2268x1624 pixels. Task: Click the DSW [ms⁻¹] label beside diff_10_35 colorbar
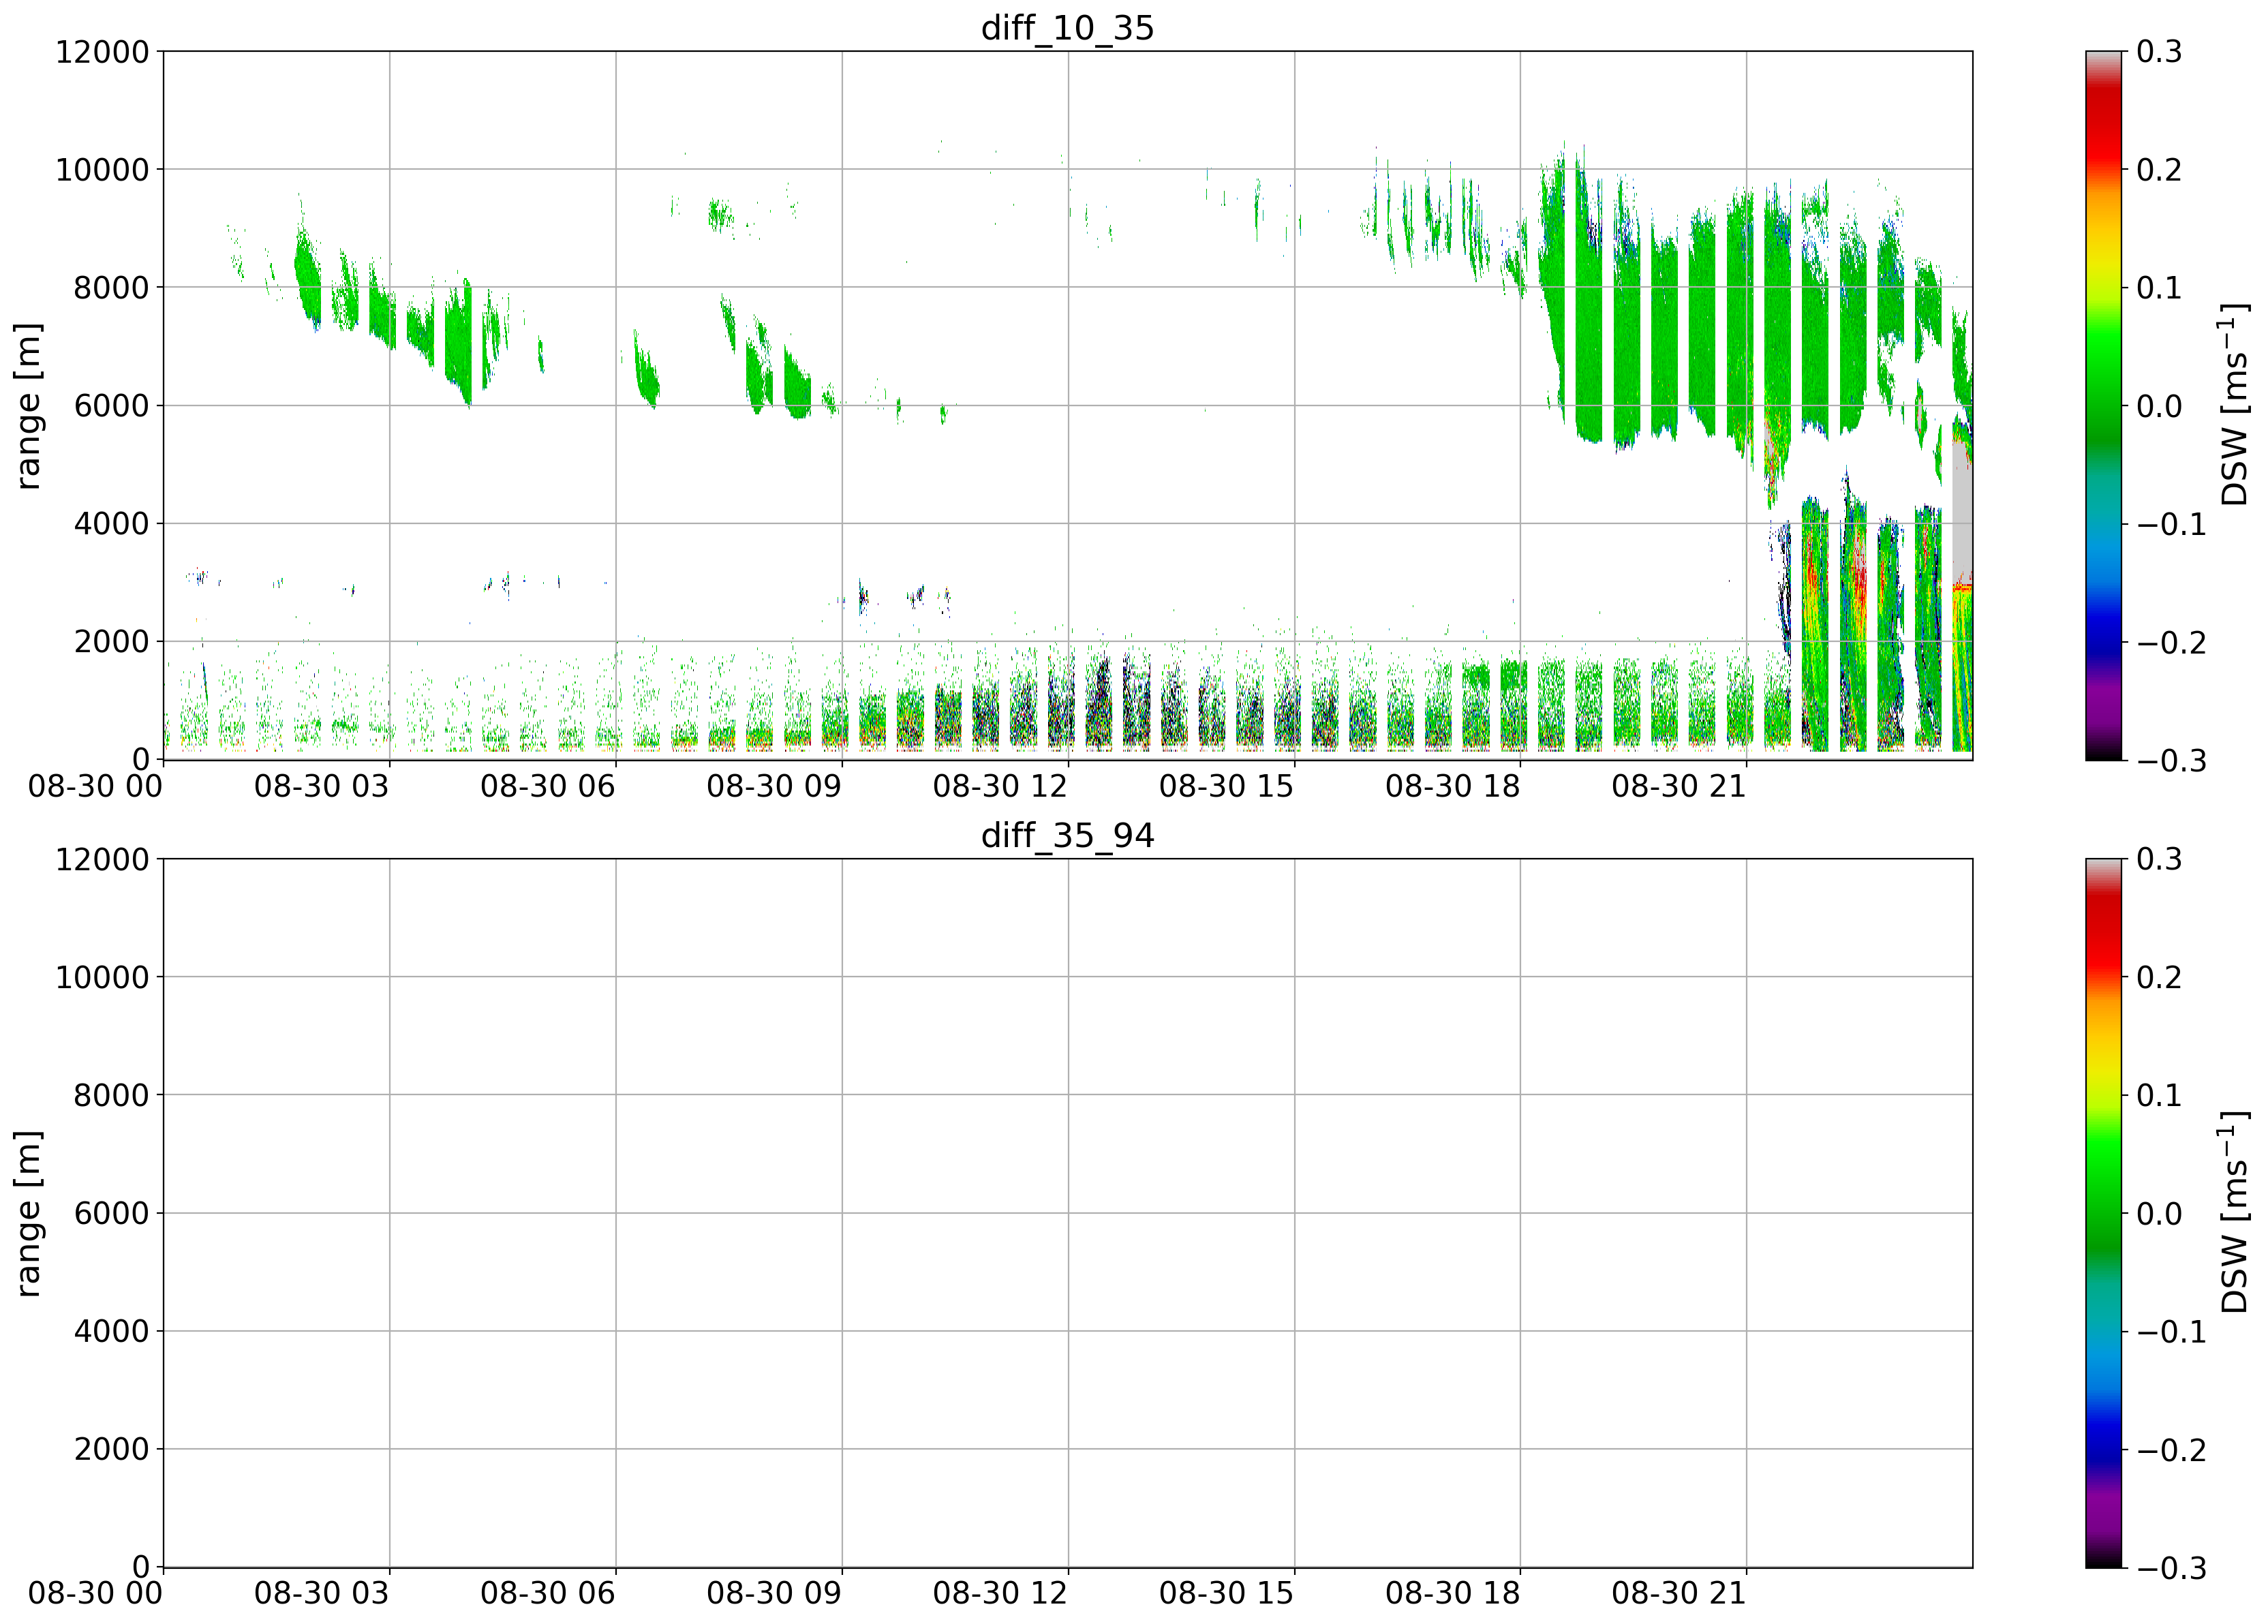pyautogui.click(x=2234, y=406)
